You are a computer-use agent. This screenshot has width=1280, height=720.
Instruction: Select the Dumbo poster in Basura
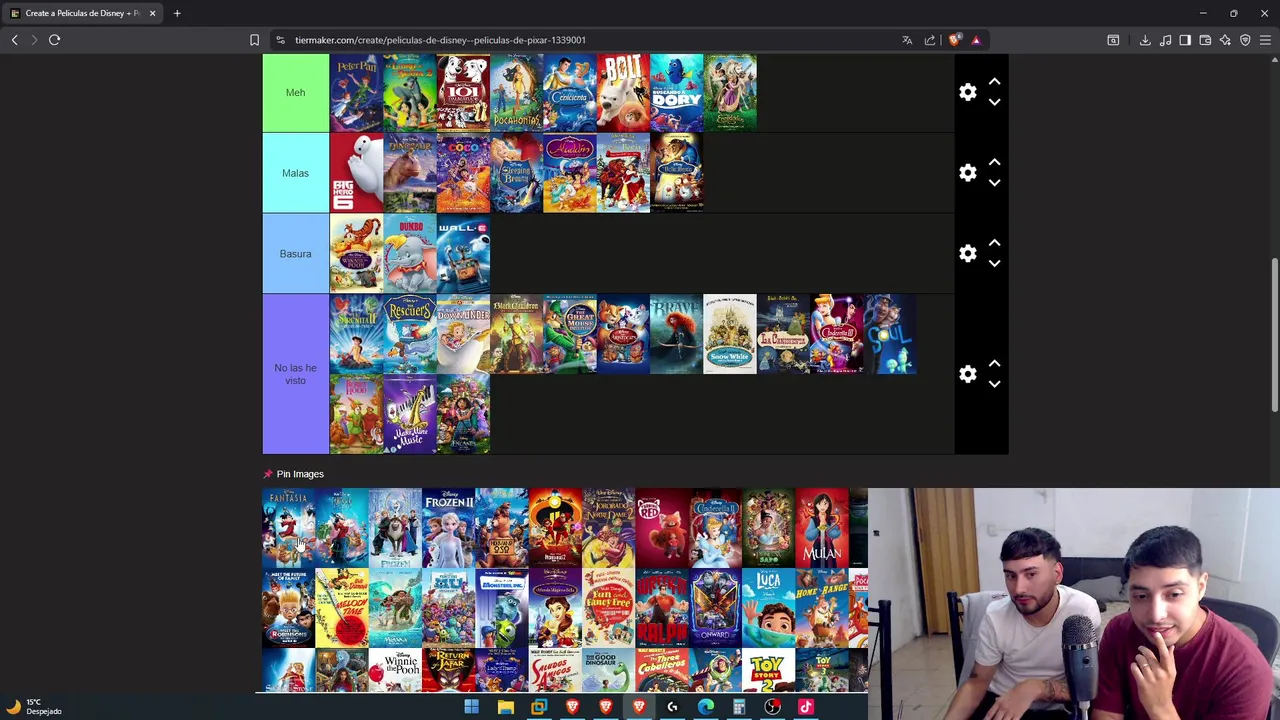point(410,253)
